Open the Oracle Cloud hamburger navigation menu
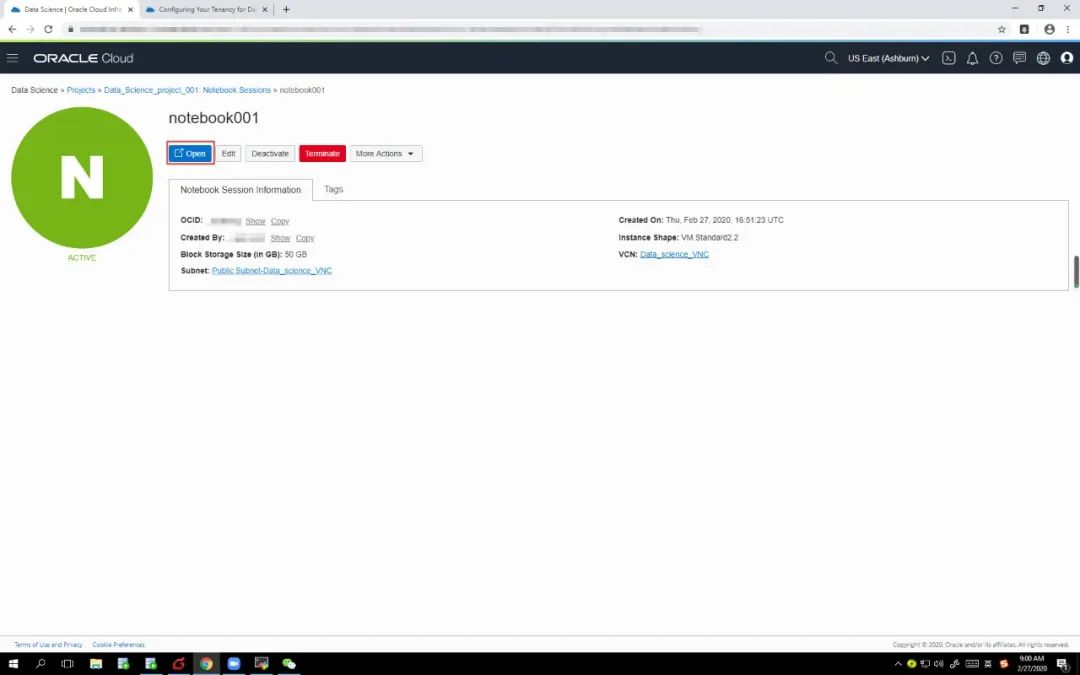The width and height of the screenshot is (1080, 675). [12, 58]
